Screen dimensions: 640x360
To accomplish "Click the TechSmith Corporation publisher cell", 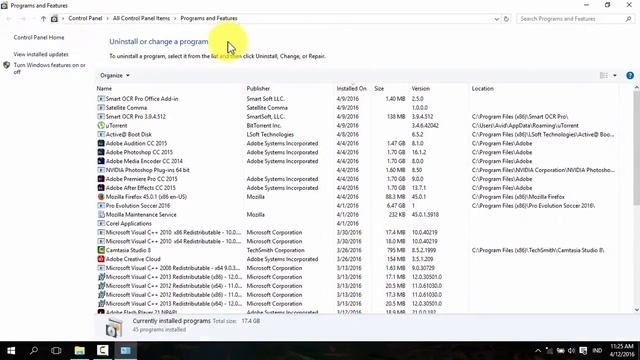I will (276, 250).
